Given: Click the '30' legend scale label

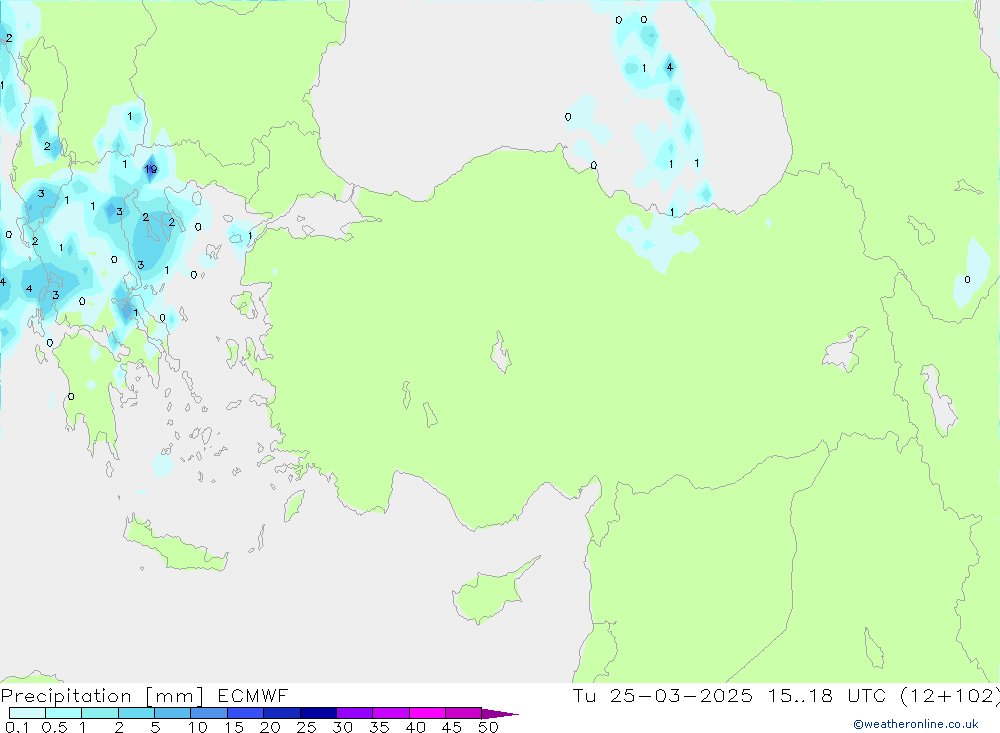Looking at the screenshot, I should [343, 727].
